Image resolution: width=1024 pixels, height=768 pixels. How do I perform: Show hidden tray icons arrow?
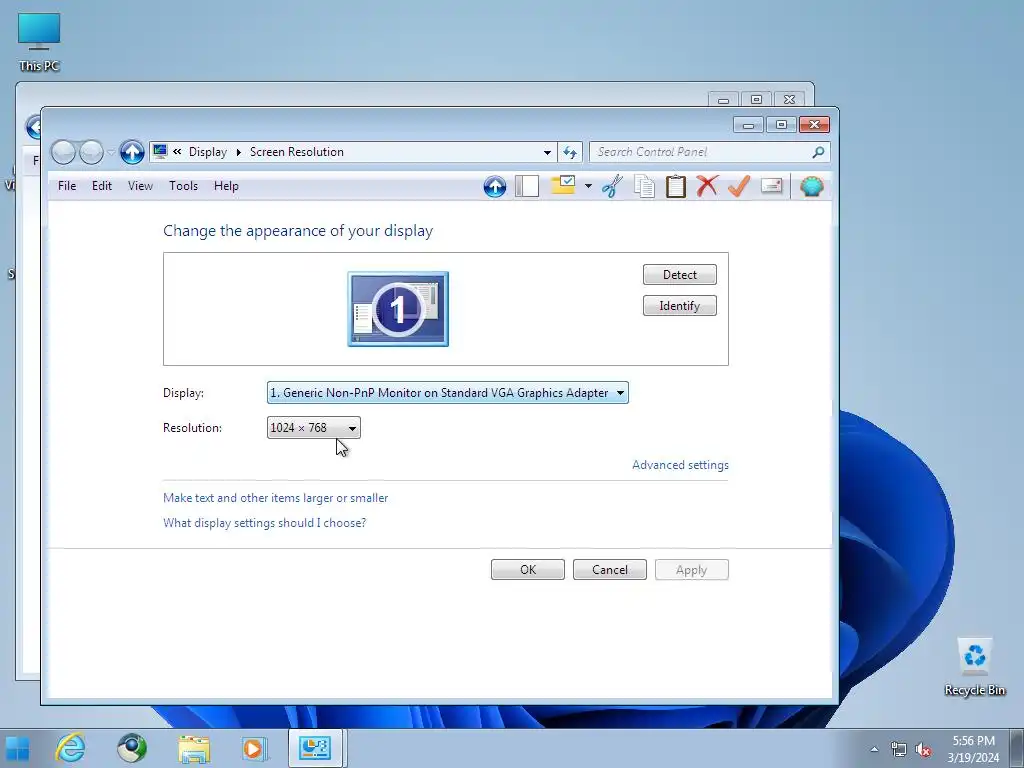click(874, 749)
